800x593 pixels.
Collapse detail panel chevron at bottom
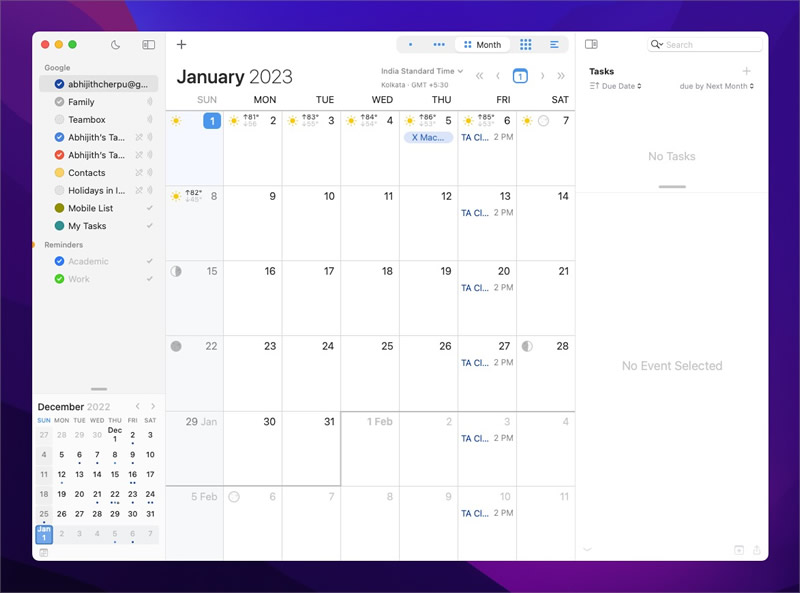(x=587, y=550)
